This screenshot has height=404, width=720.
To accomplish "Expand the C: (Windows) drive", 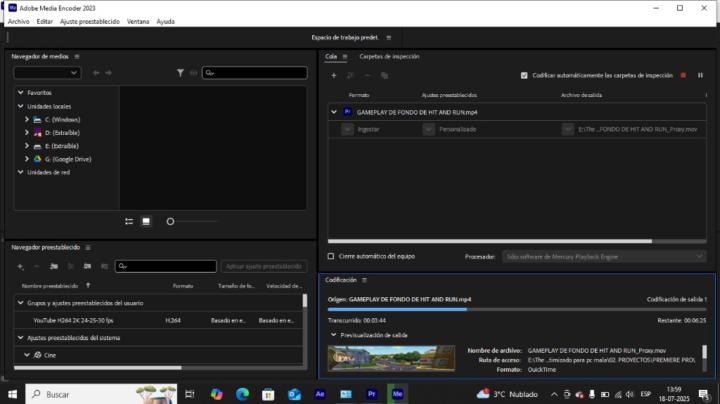I will coord(27,119).
